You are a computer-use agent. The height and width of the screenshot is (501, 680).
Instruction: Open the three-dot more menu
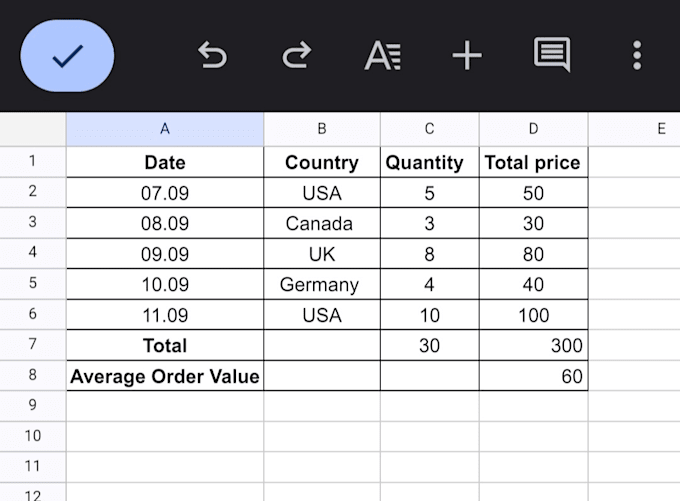pos(637,55)
